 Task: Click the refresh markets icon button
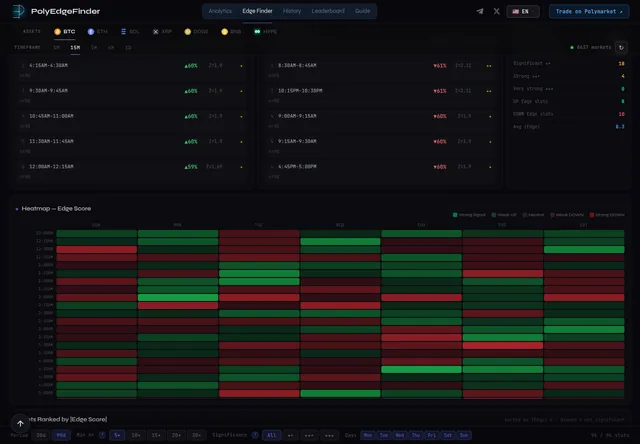coord(621,47)
